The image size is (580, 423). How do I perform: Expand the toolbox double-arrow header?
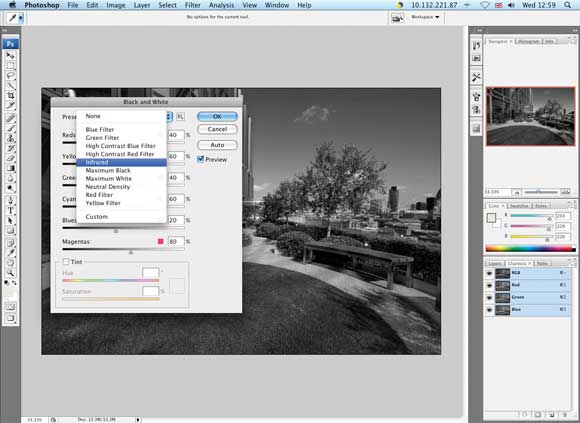5,31
